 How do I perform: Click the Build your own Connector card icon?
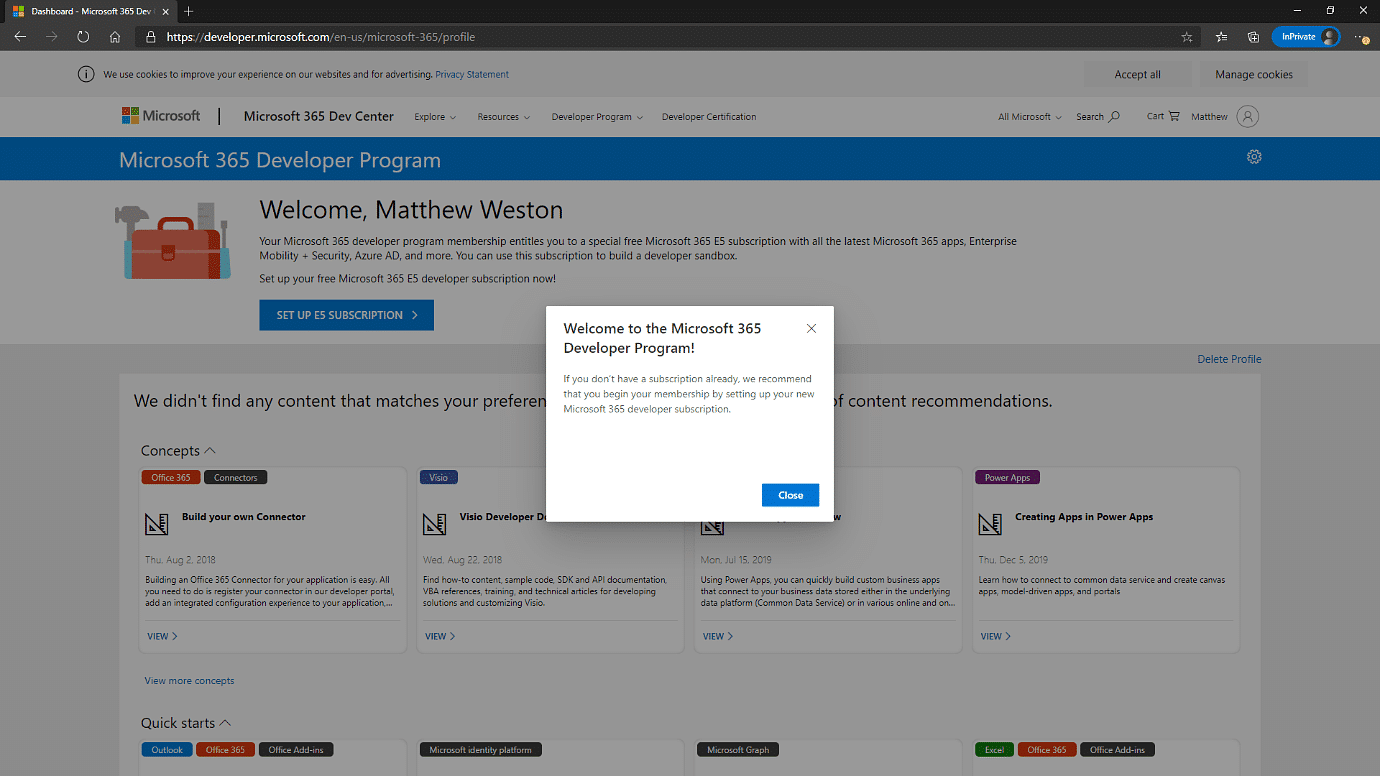[x=157, y=524]
